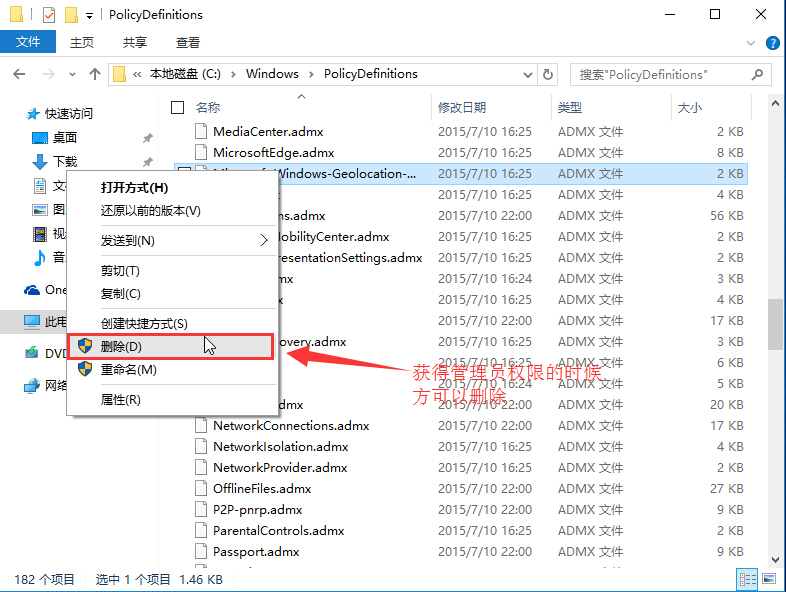
Task: Expand the recent locations dropdown arrow
Action: pos(71,74)
